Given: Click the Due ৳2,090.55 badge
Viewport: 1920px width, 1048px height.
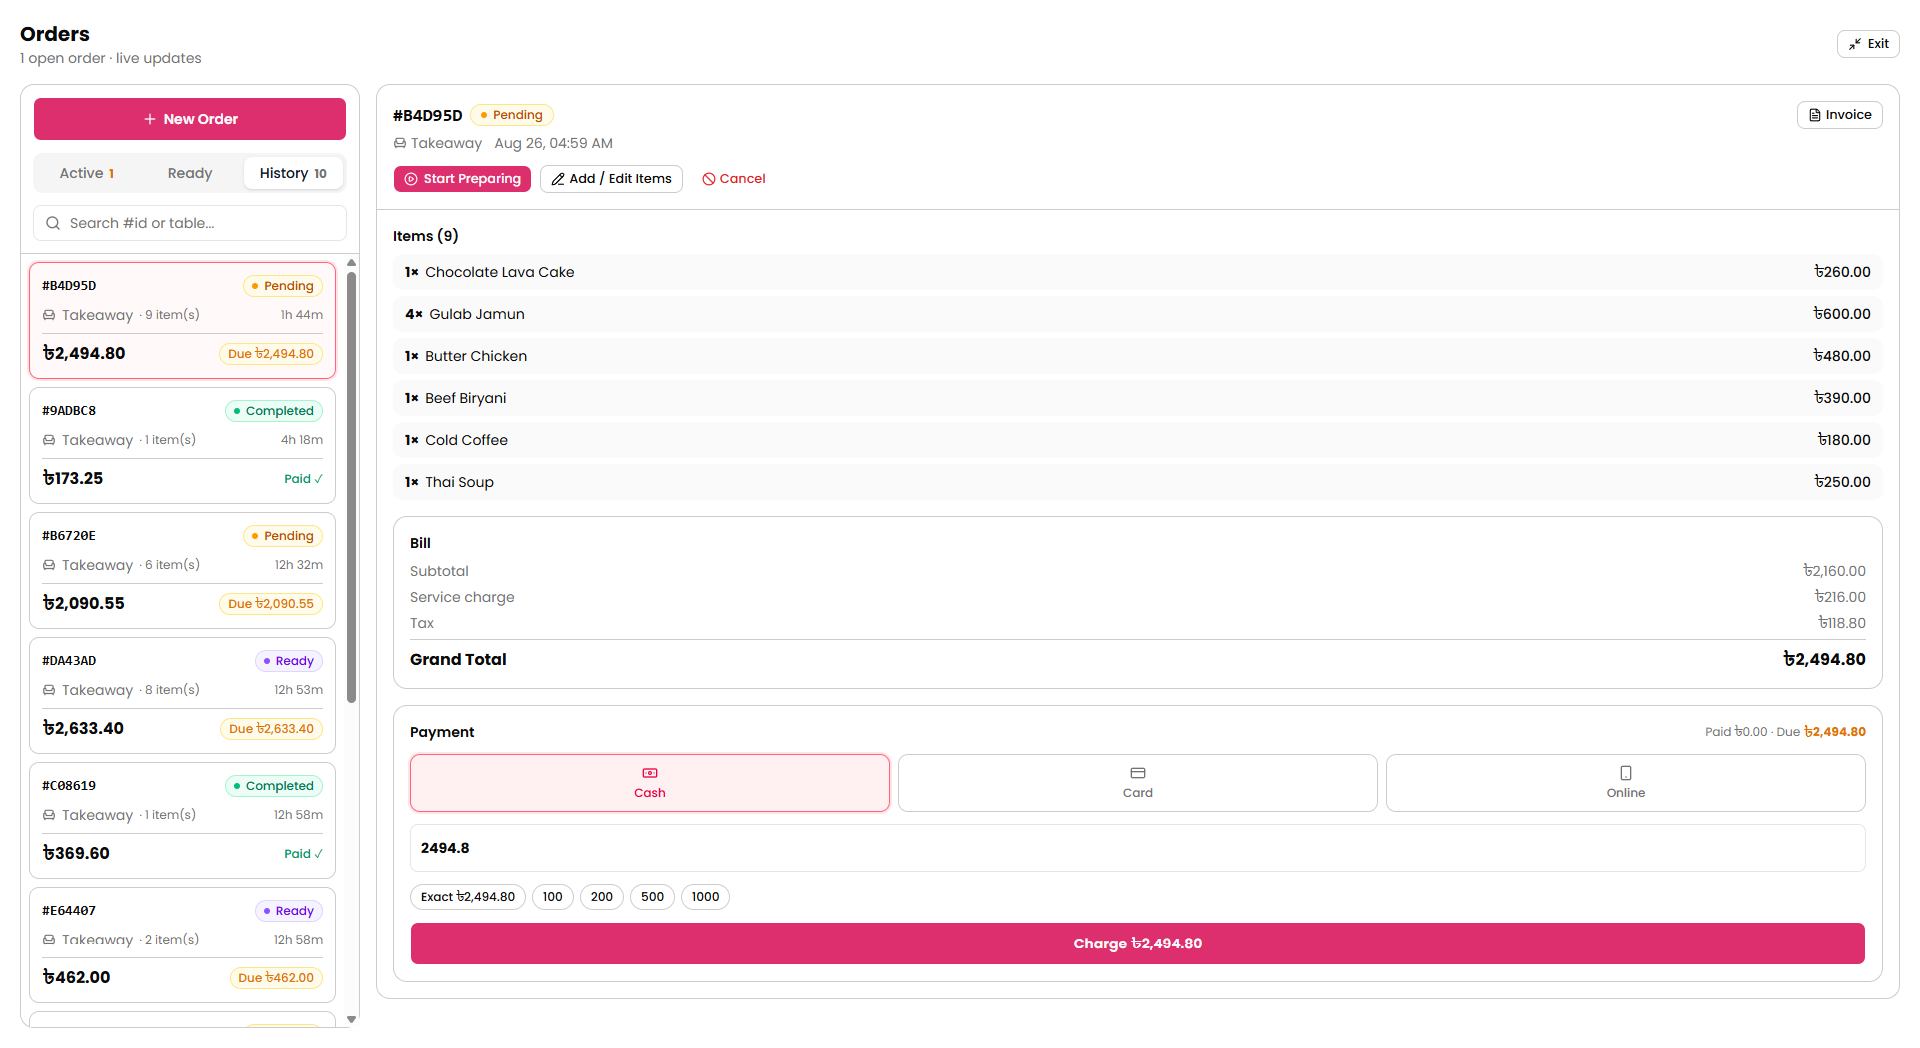Looking at the screenshot, I should (x=271, y=604).
